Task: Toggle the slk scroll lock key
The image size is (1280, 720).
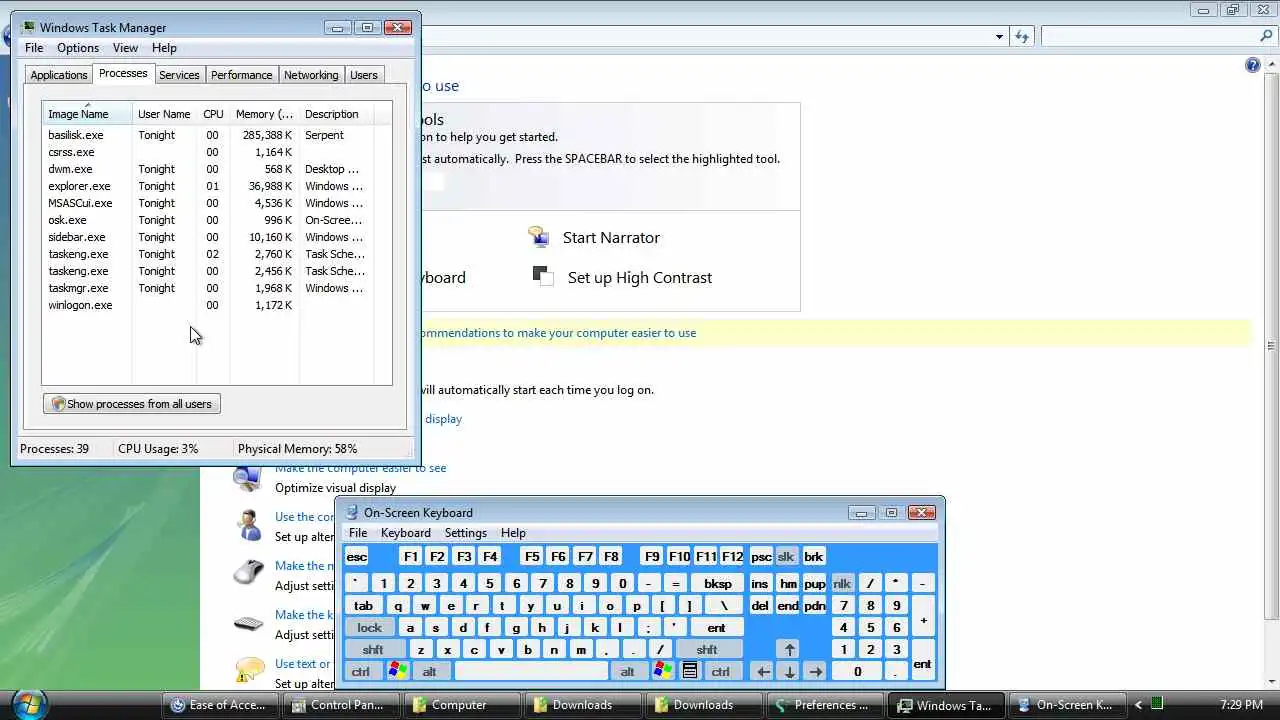Action: (x=786, y=557)
